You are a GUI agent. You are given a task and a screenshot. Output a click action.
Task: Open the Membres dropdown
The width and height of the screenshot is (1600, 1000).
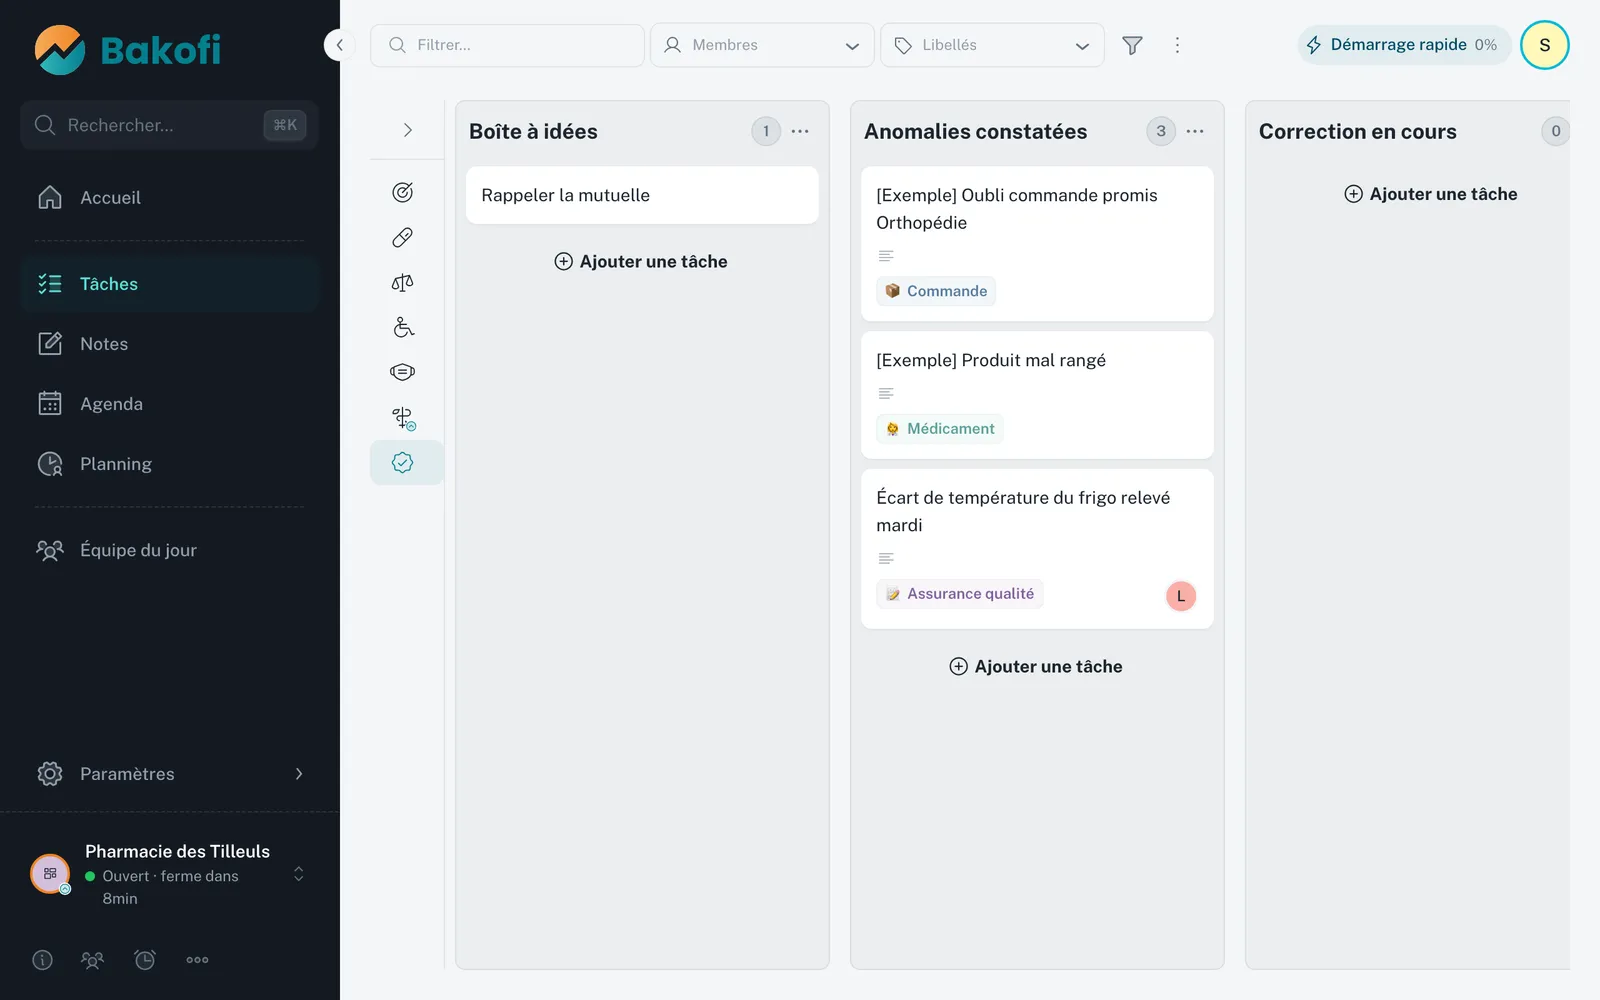(762, 45)
